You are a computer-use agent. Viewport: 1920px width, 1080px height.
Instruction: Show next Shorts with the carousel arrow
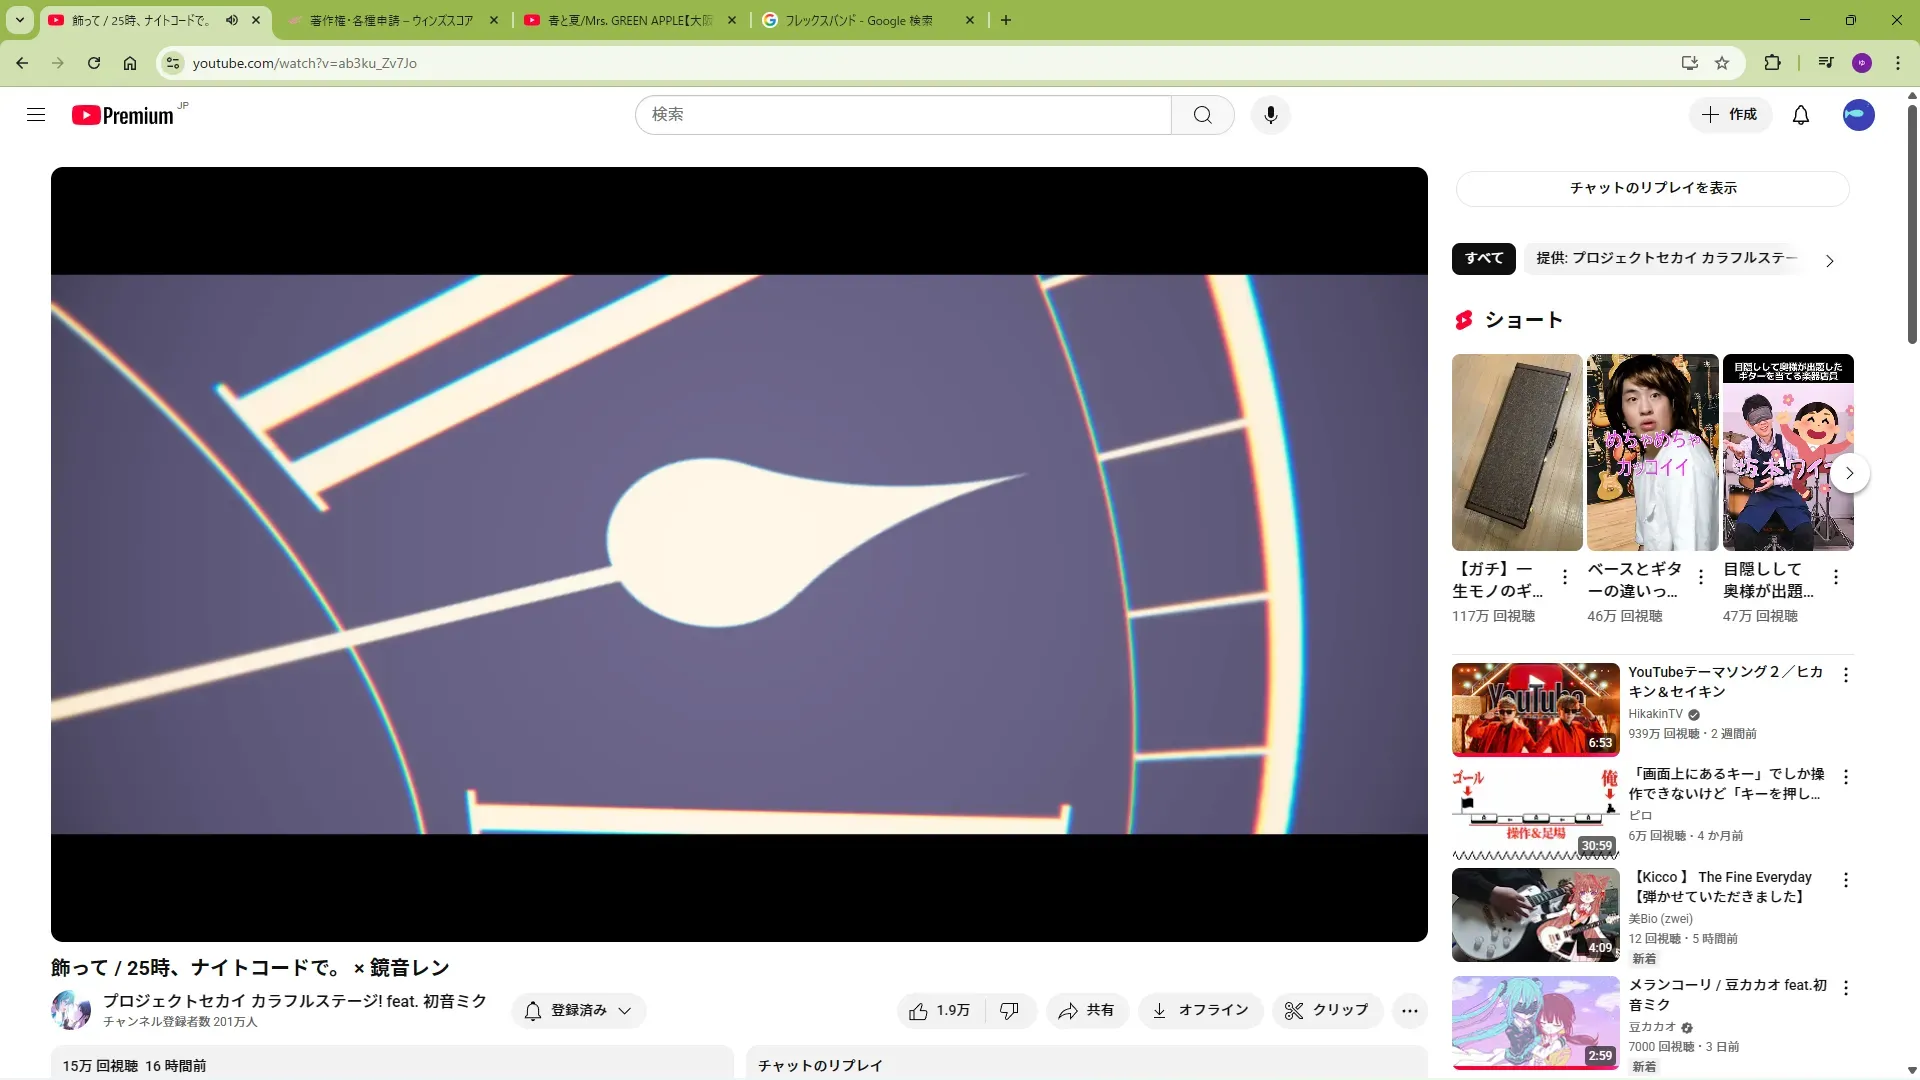tap(1849, 473)
